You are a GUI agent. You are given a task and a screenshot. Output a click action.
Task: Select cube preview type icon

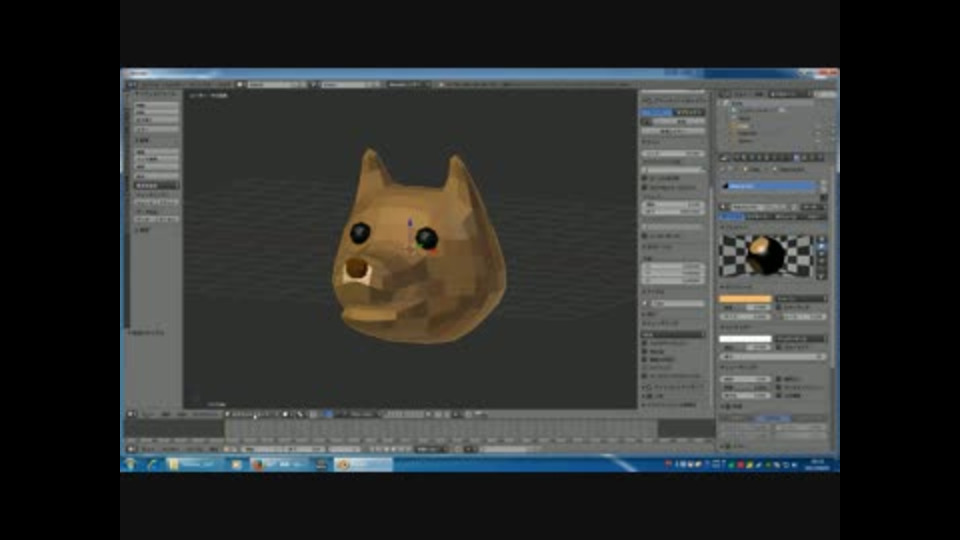[822, 253]
